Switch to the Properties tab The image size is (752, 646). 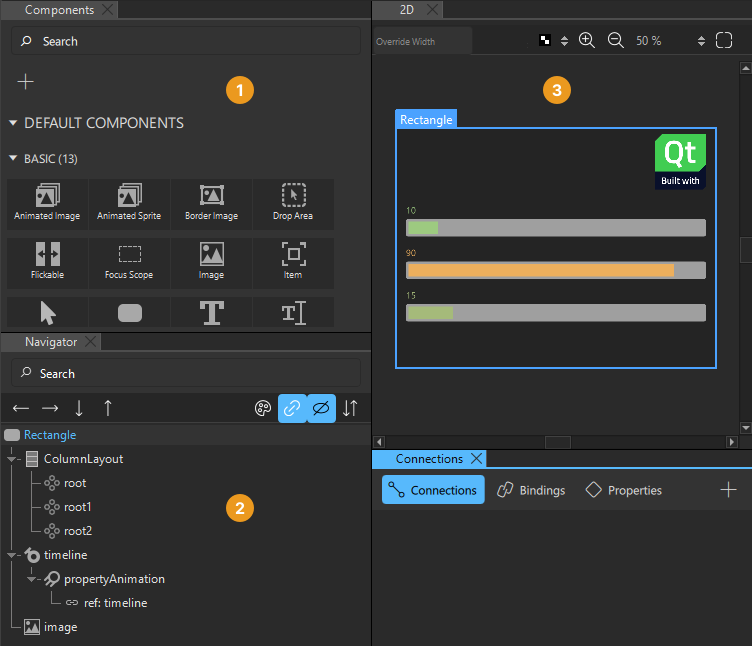(x=624, y=490)
